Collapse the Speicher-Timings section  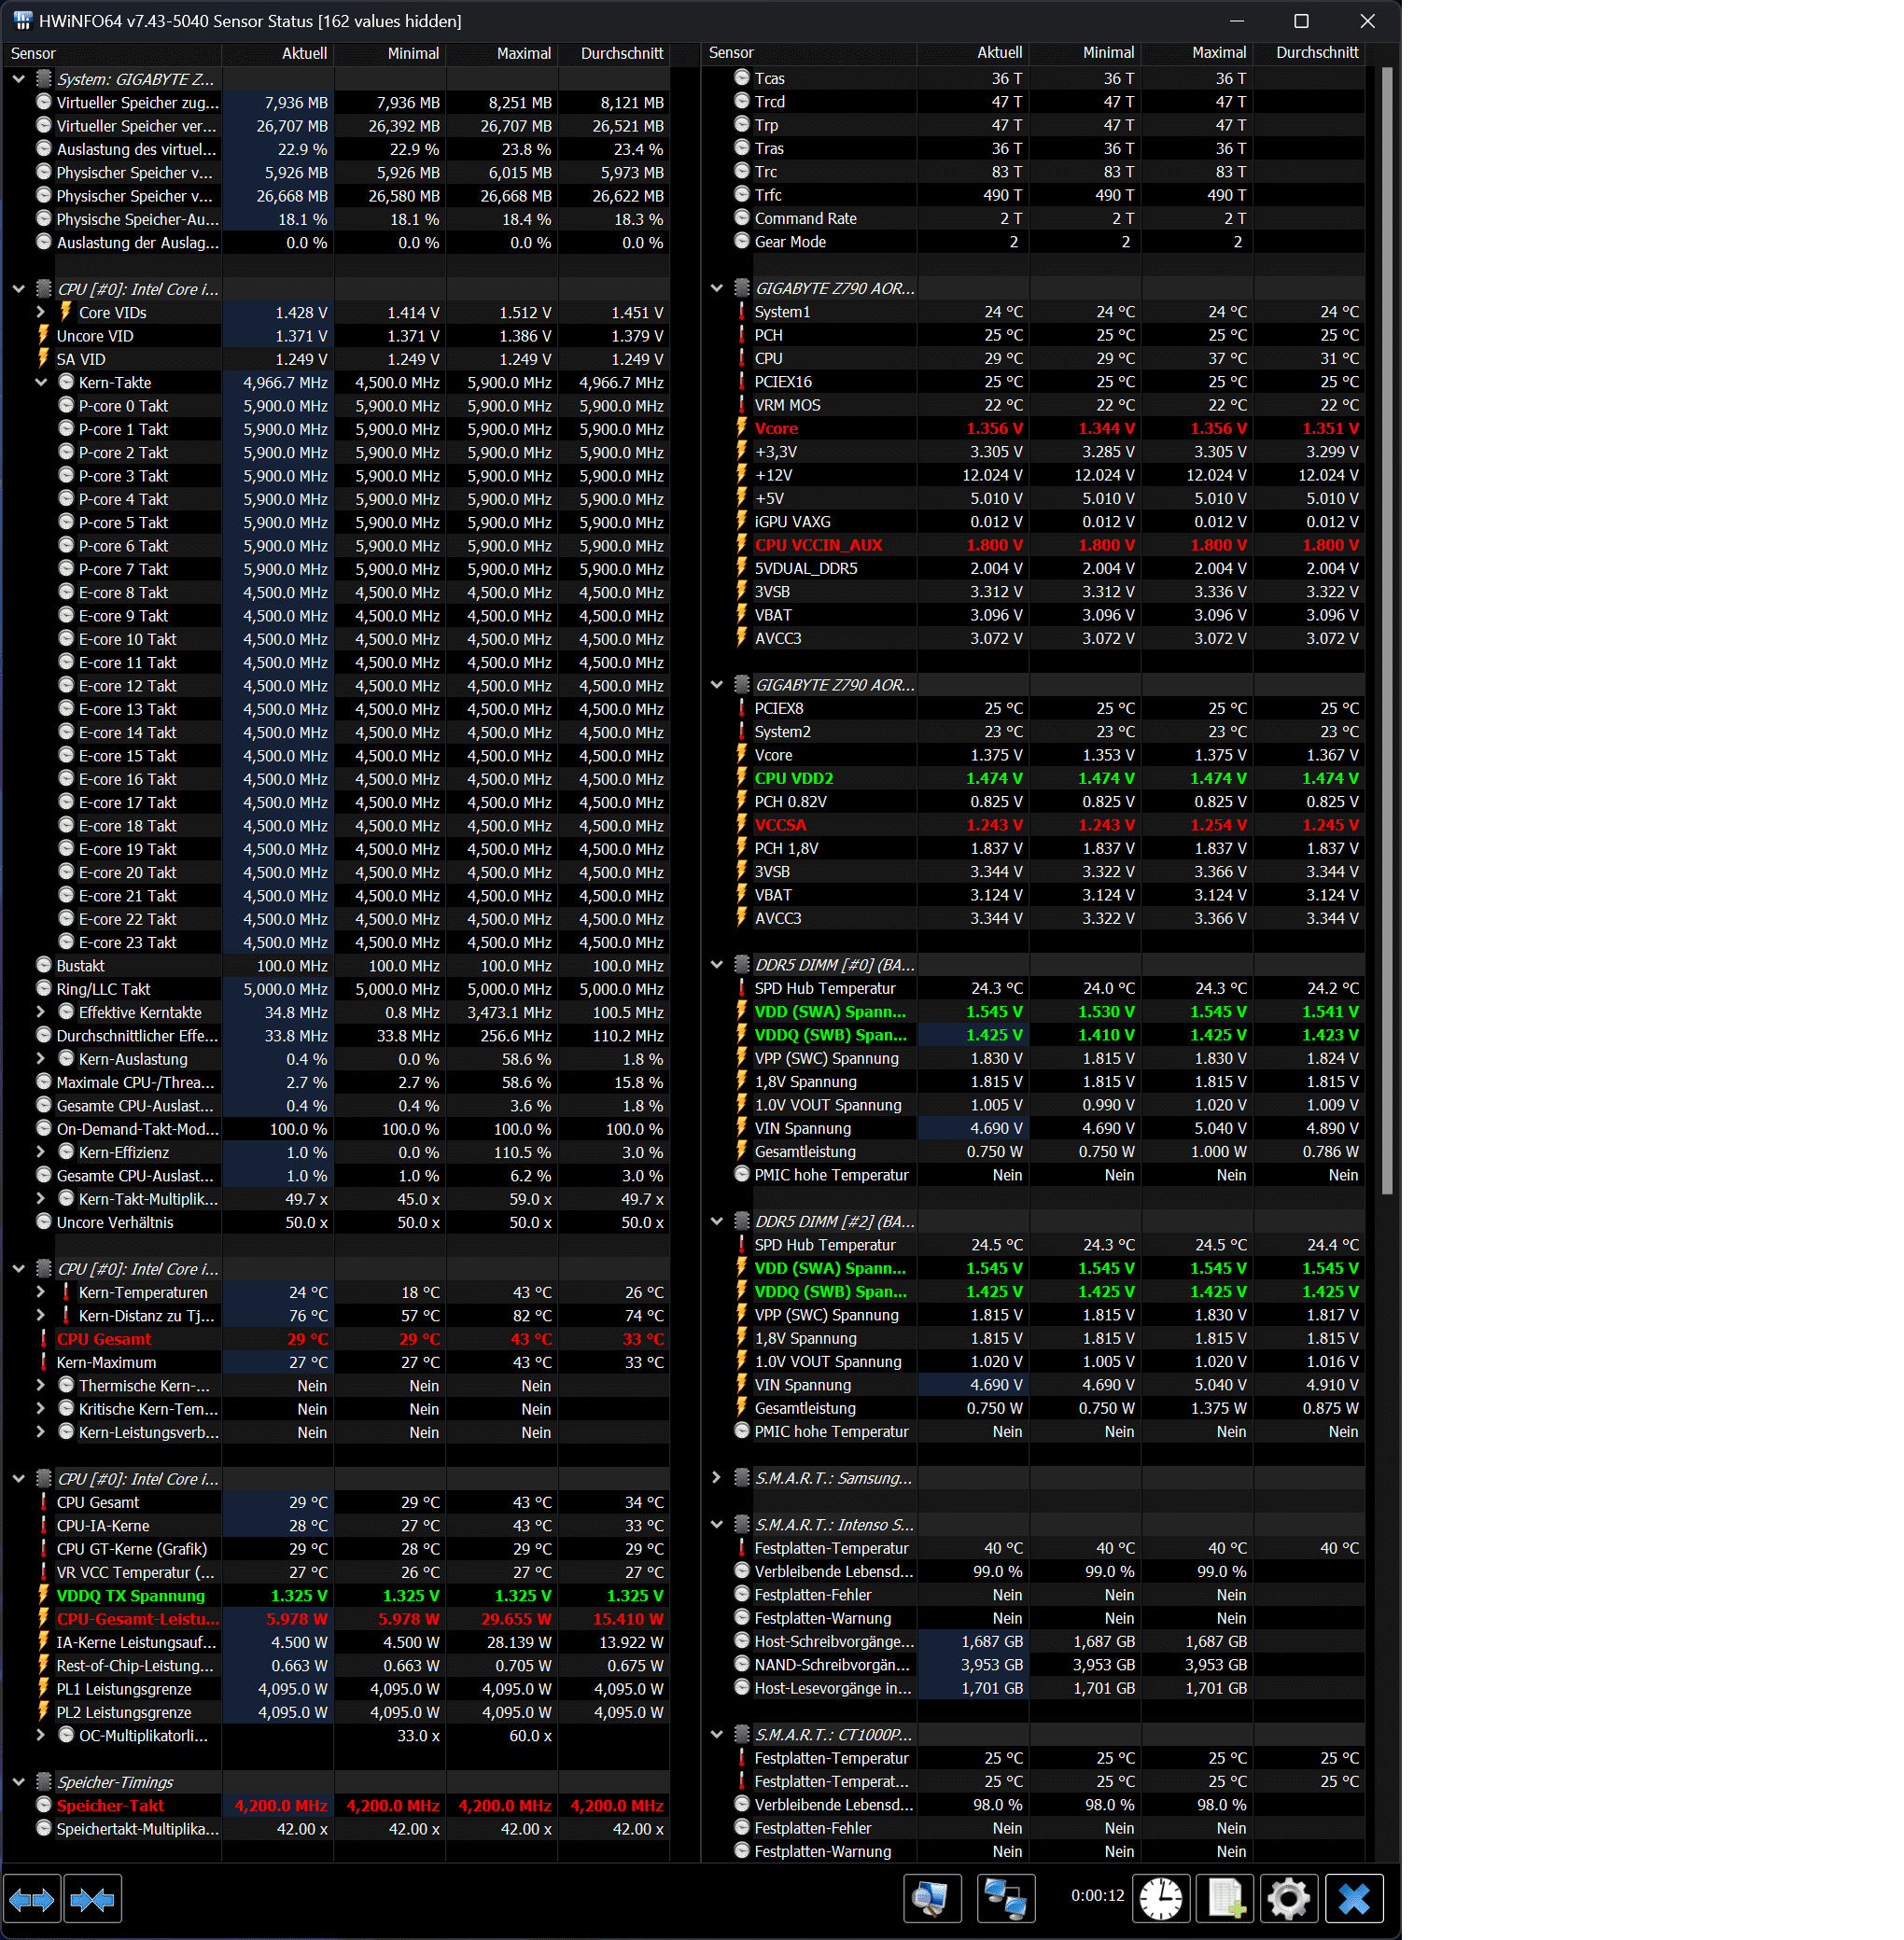[x=19, y=1782]
